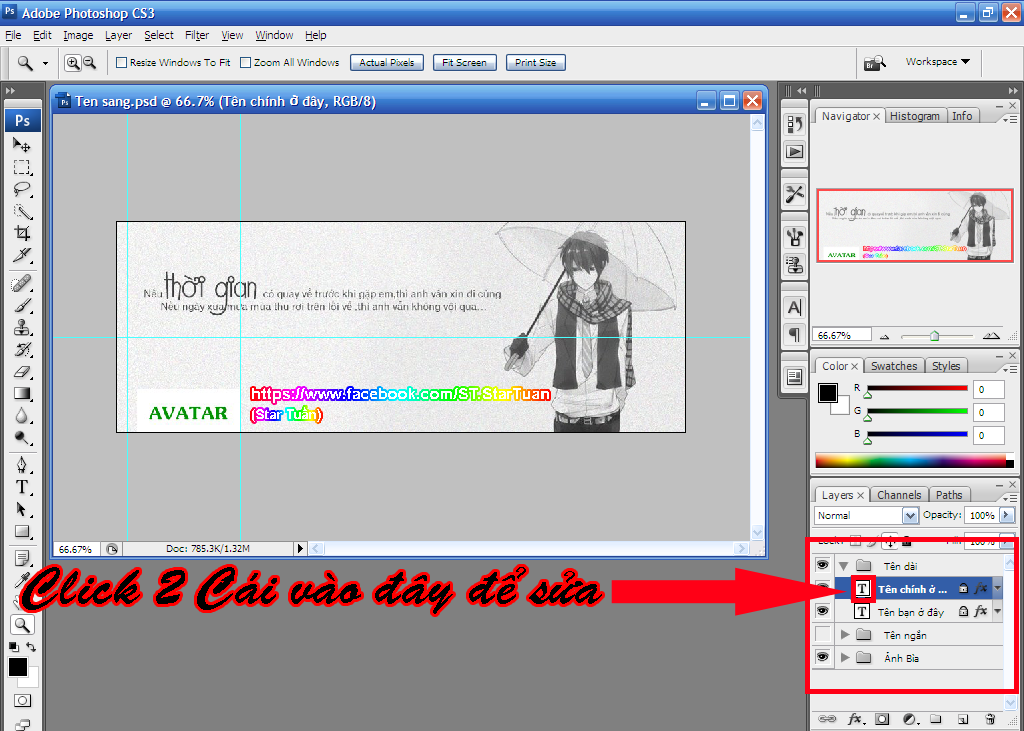The width and height of the screenshot is (1024, 731).
Task: Select the Move tool
Action: (22, 144)
